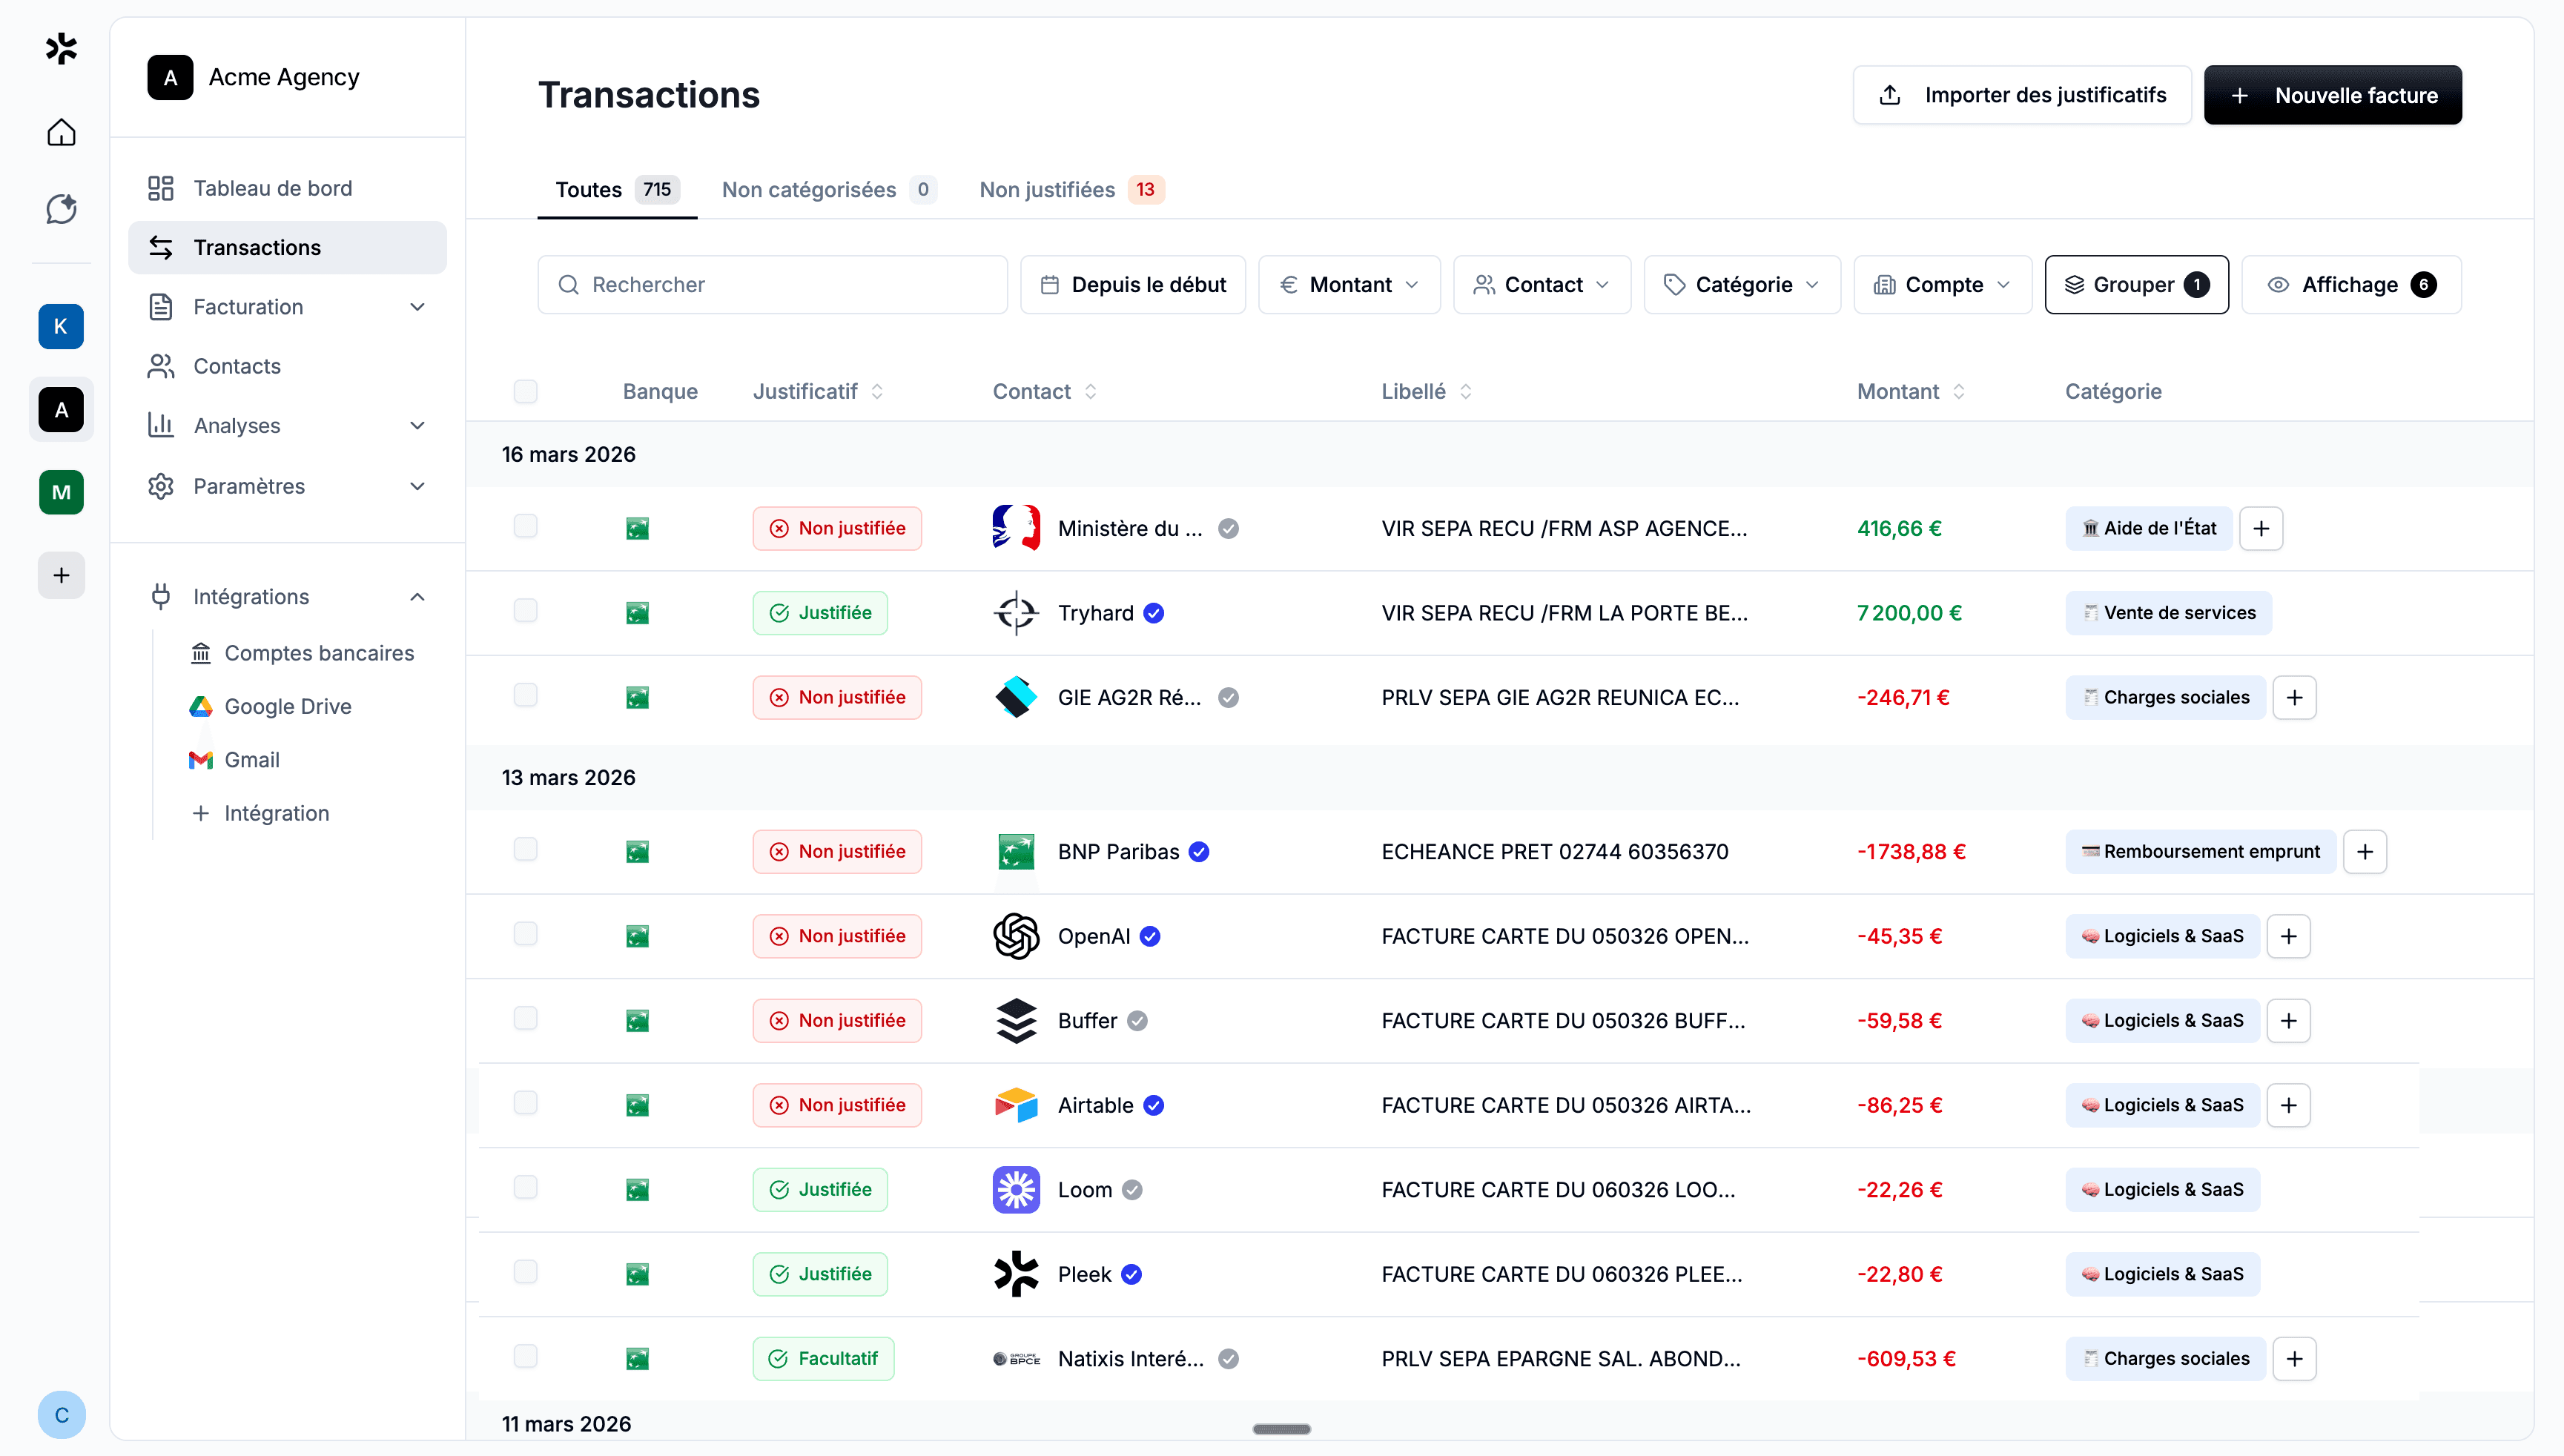Screen dimensions: 2564x1456
Task: Check the Tryhard transaction row checkbox
Action: point(526,611)
